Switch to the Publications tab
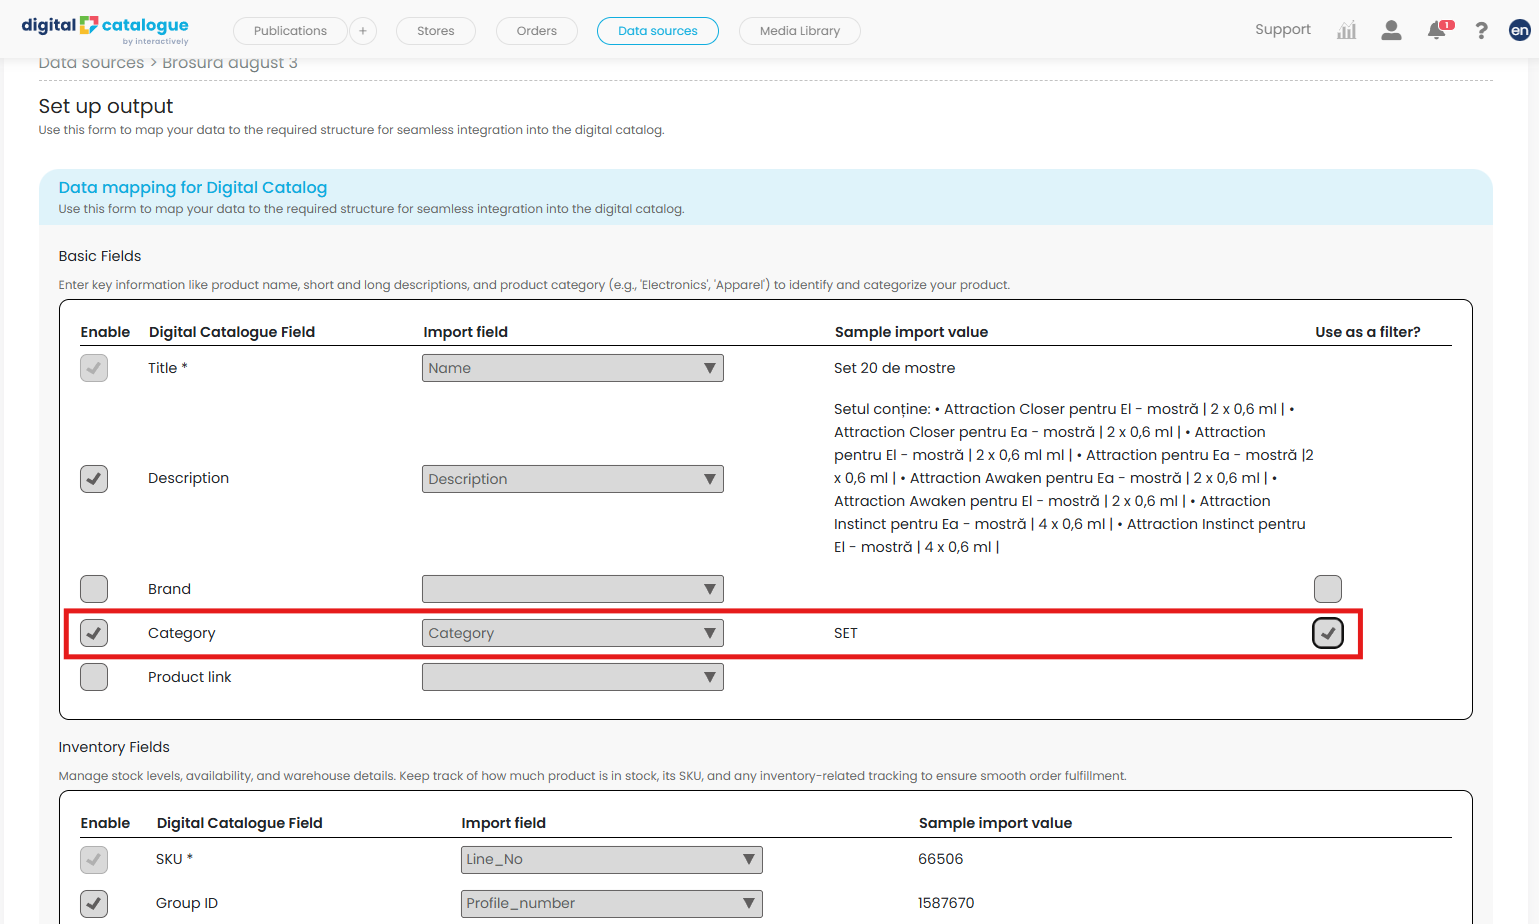This screenshot has width=1539, height=924. pyautogui.click(x=290, y=31)
